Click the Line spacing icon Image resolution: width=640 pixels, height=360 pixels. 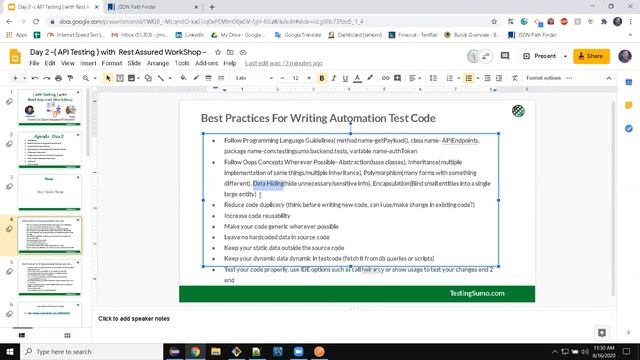point(433,78)
